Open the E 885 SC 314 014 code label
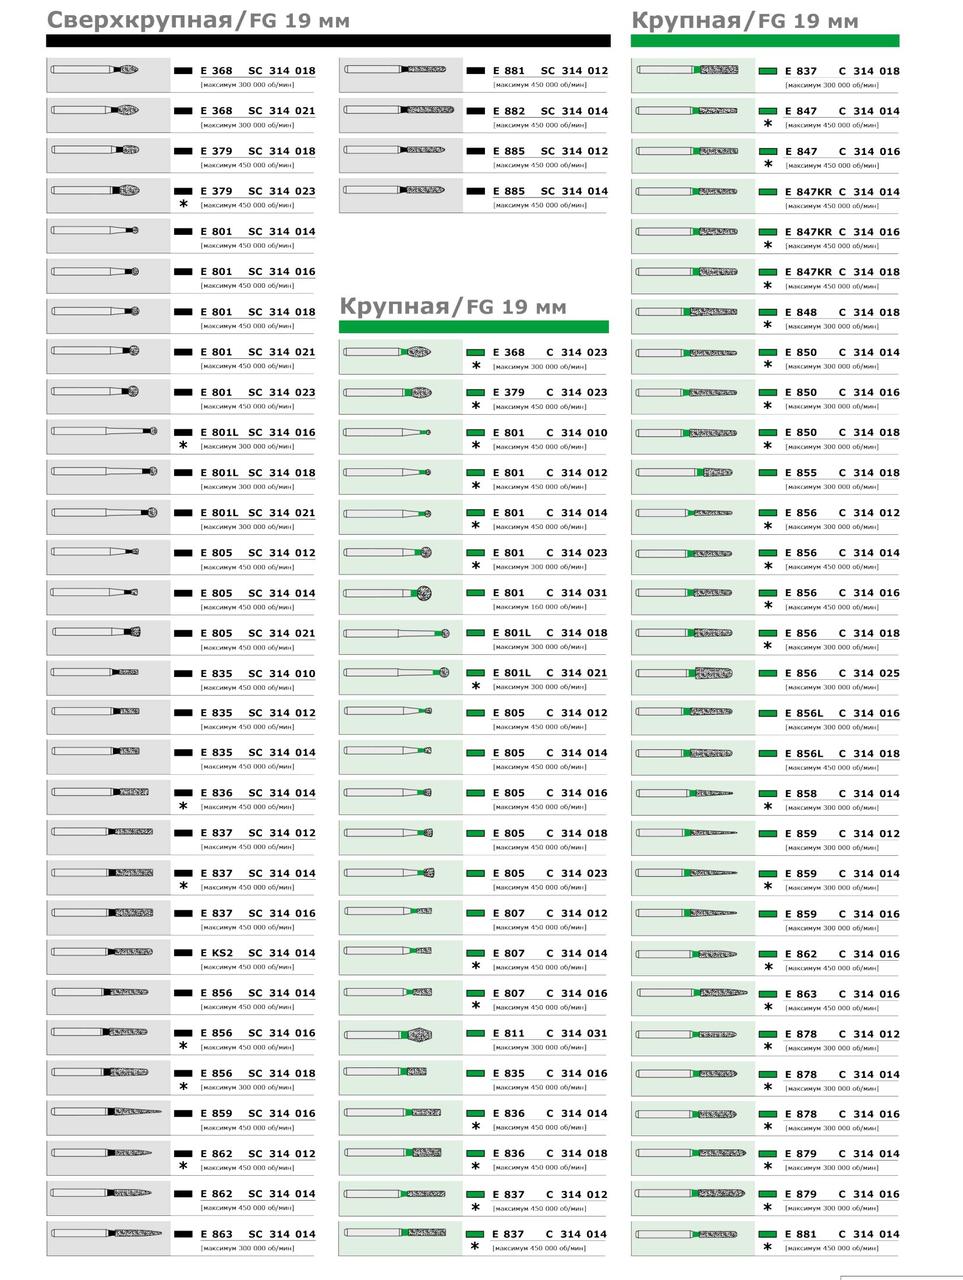The height and width of the screenshot is (1280, 963). pos(550,191)
